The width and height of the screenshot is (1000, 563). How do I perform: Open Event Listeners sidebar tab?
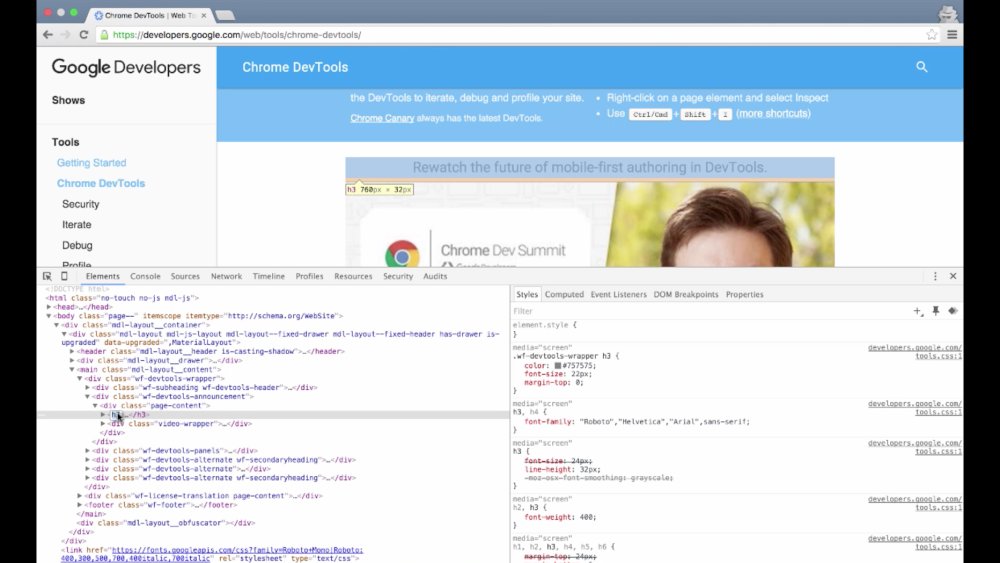tap(618, 295)
